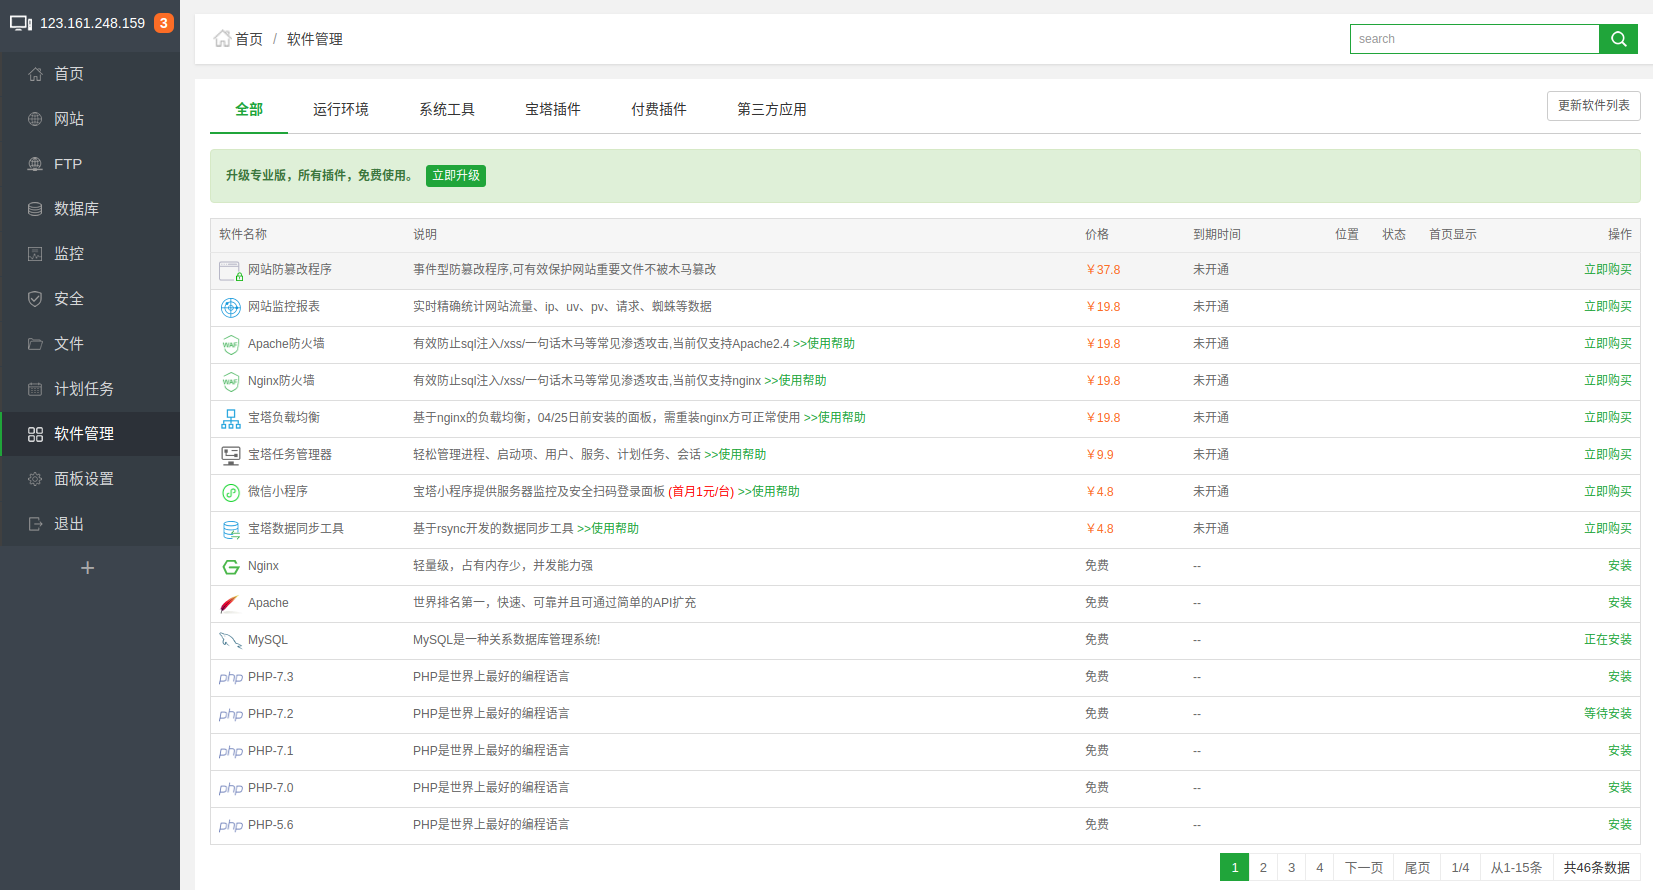Go to page 3 in pagination
Viewport: 1653px width, 890px height.
pos(1291,867)
